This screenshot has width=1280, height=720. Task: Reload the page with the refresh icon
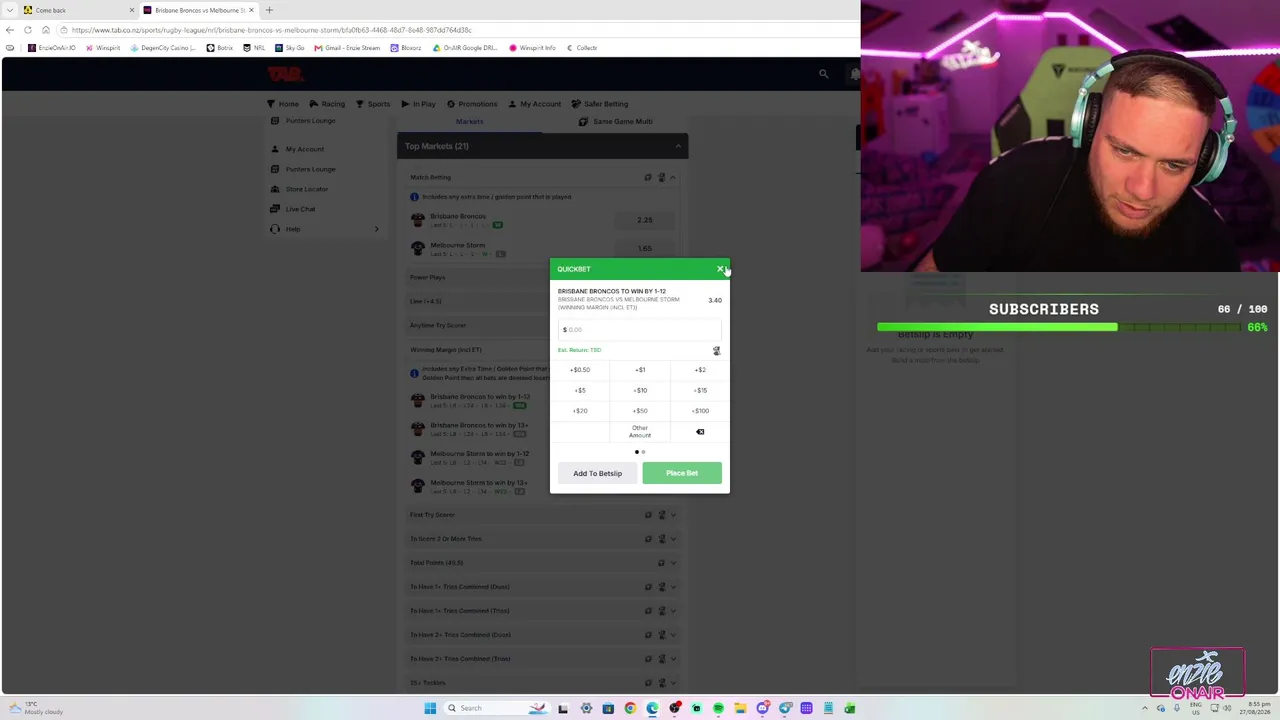(28, 30)
